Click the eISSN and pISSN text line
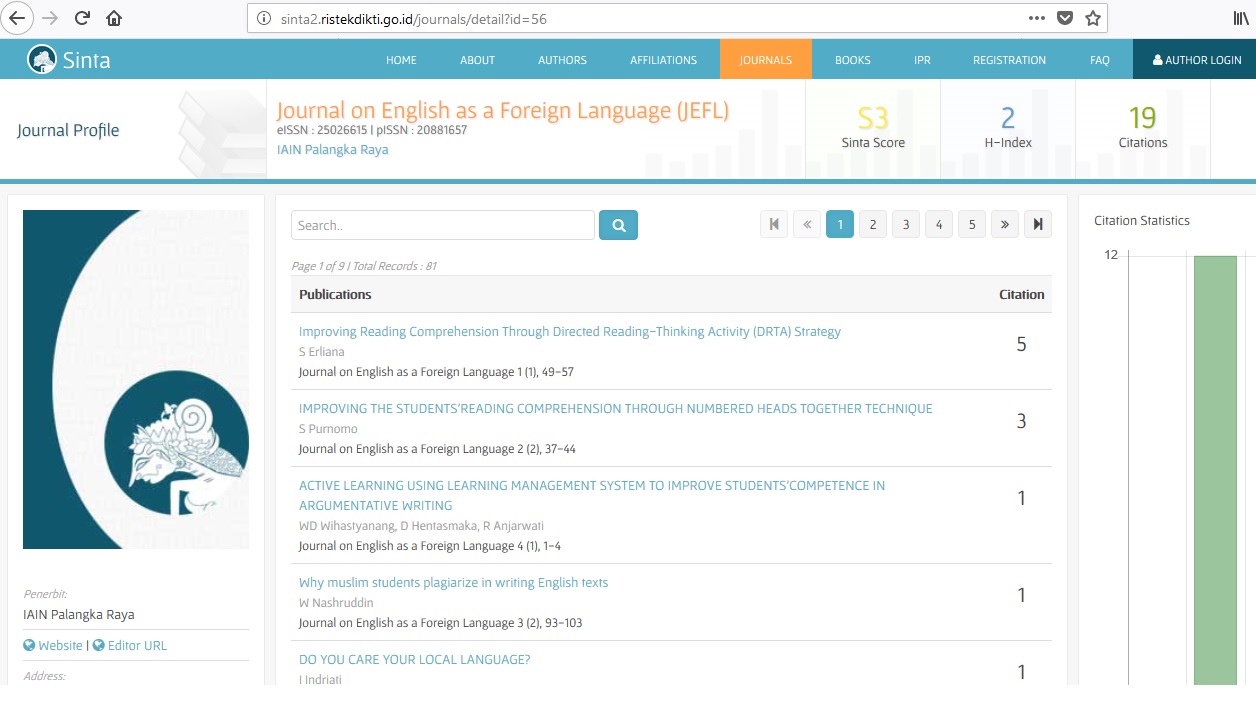1256x712 pixels. (372, 130)
